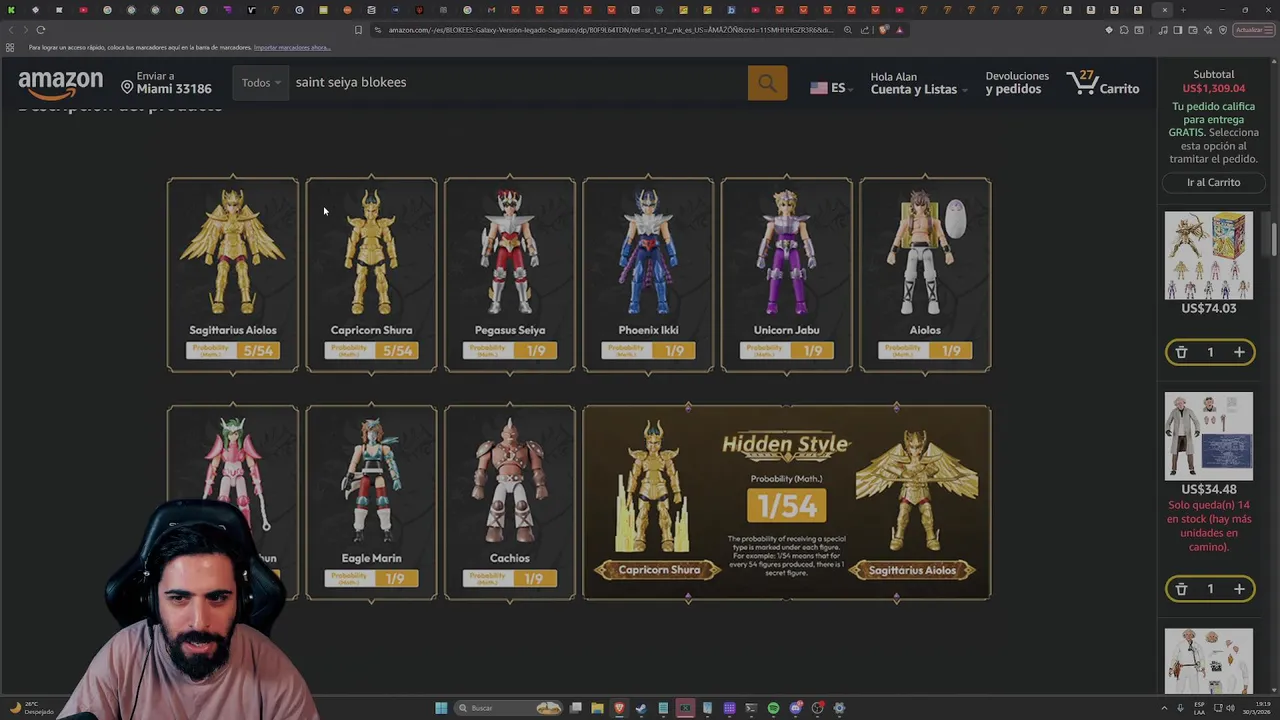Click the Eagle Marin figure card
The image size is (1280, 720).
(371, 502)
